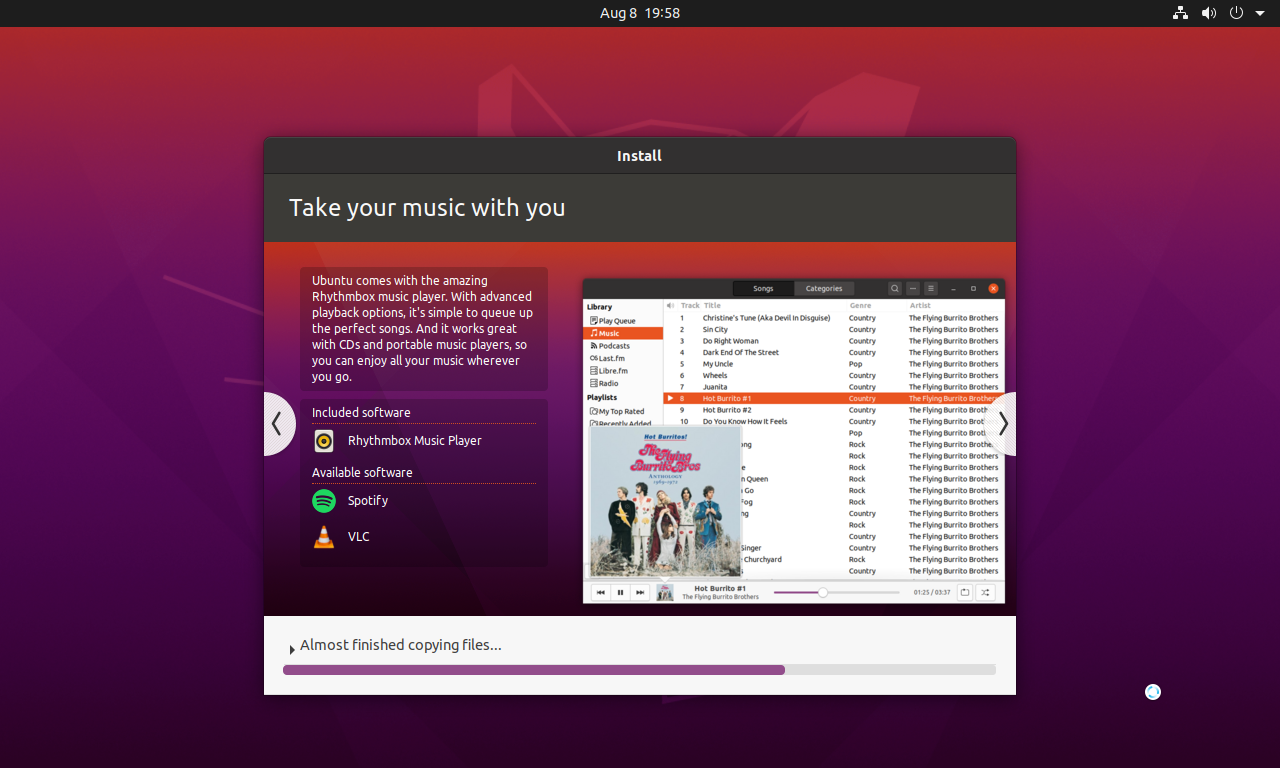The width and height of the screenshot is (1280, 768).
Task: Click the Artist column header
Action: pyautogui.click(x=920, y=305)
